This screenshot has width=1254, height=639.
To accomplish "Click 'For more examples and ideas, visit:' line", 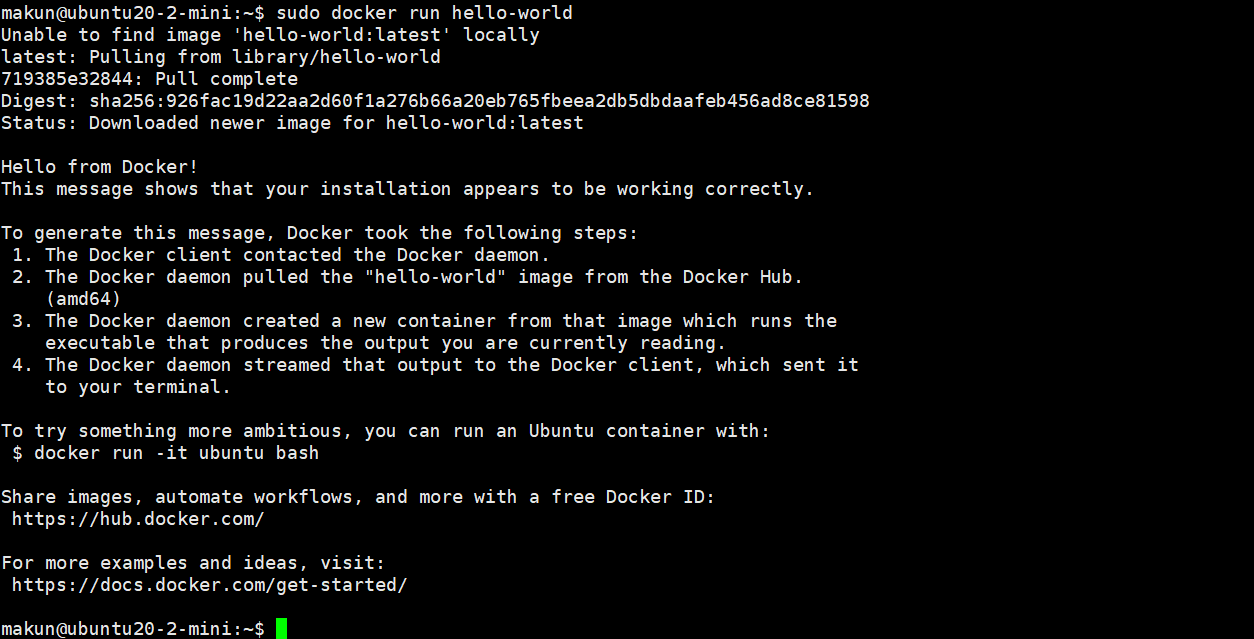I will point(193,563).
